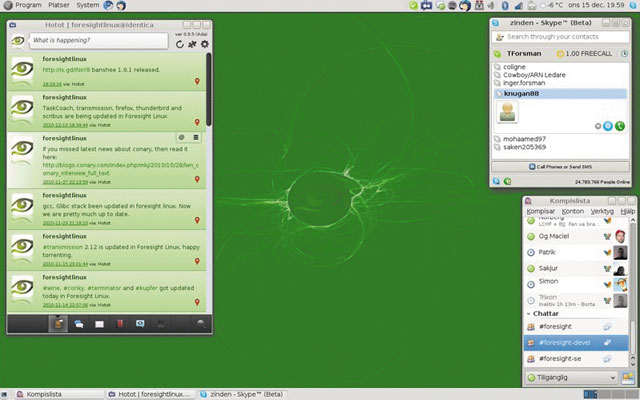Click the Bluetooth tray icon
Screen dimensions: 640x400
(505, 5)
